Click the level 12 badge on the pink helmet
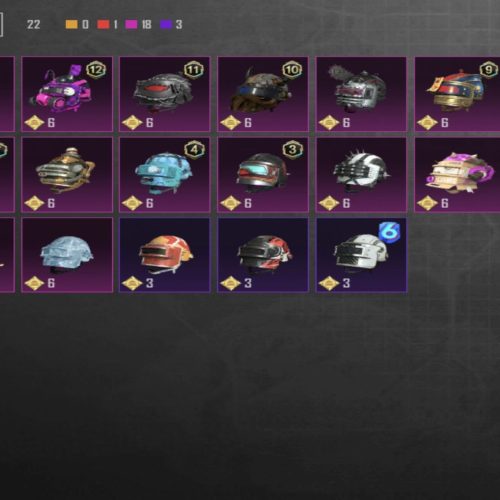Screen dimensions: 500x500 click(96, 70)
